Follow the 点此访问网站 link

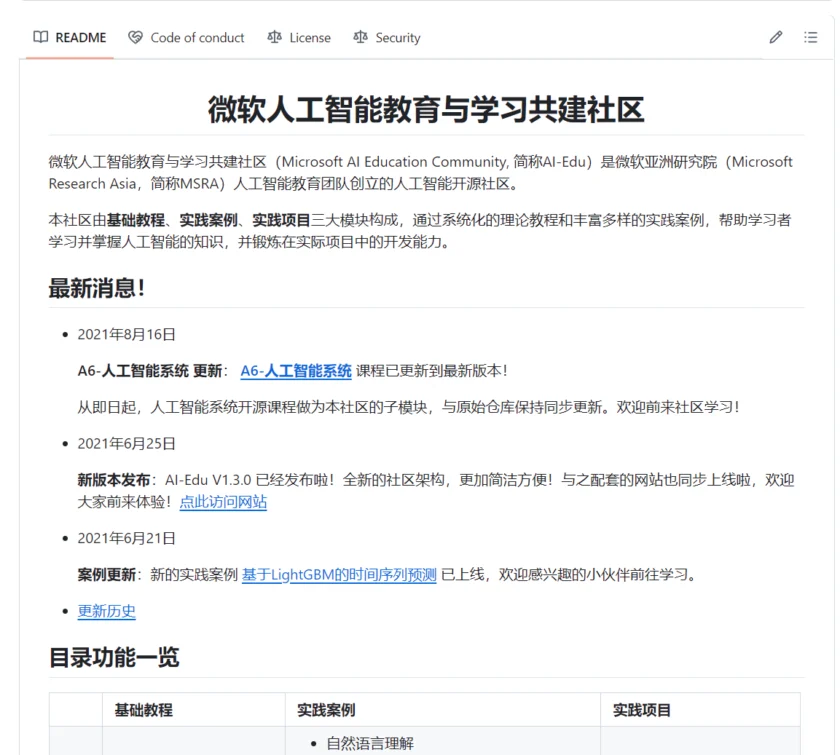pyautogui.click(x=223, y=502)
